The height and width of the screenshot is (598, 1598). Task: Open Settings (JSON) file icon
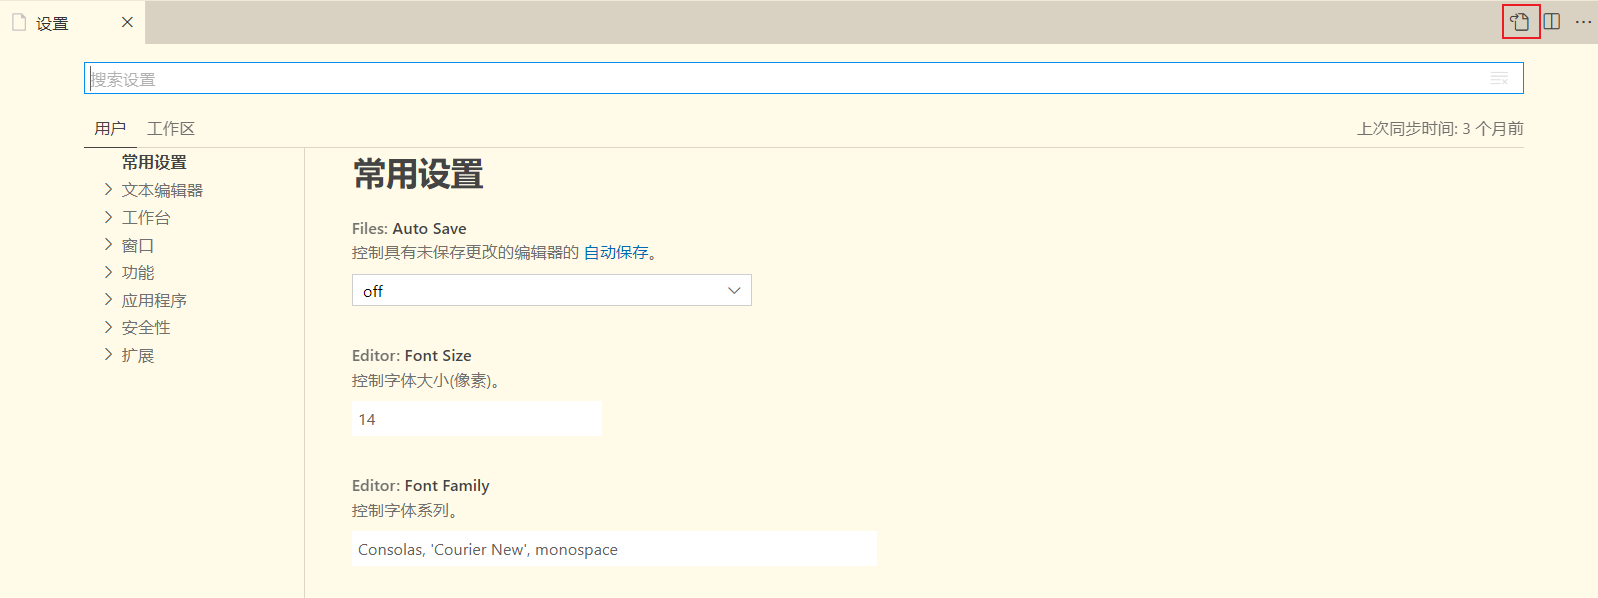click(x=1520, y=21)
